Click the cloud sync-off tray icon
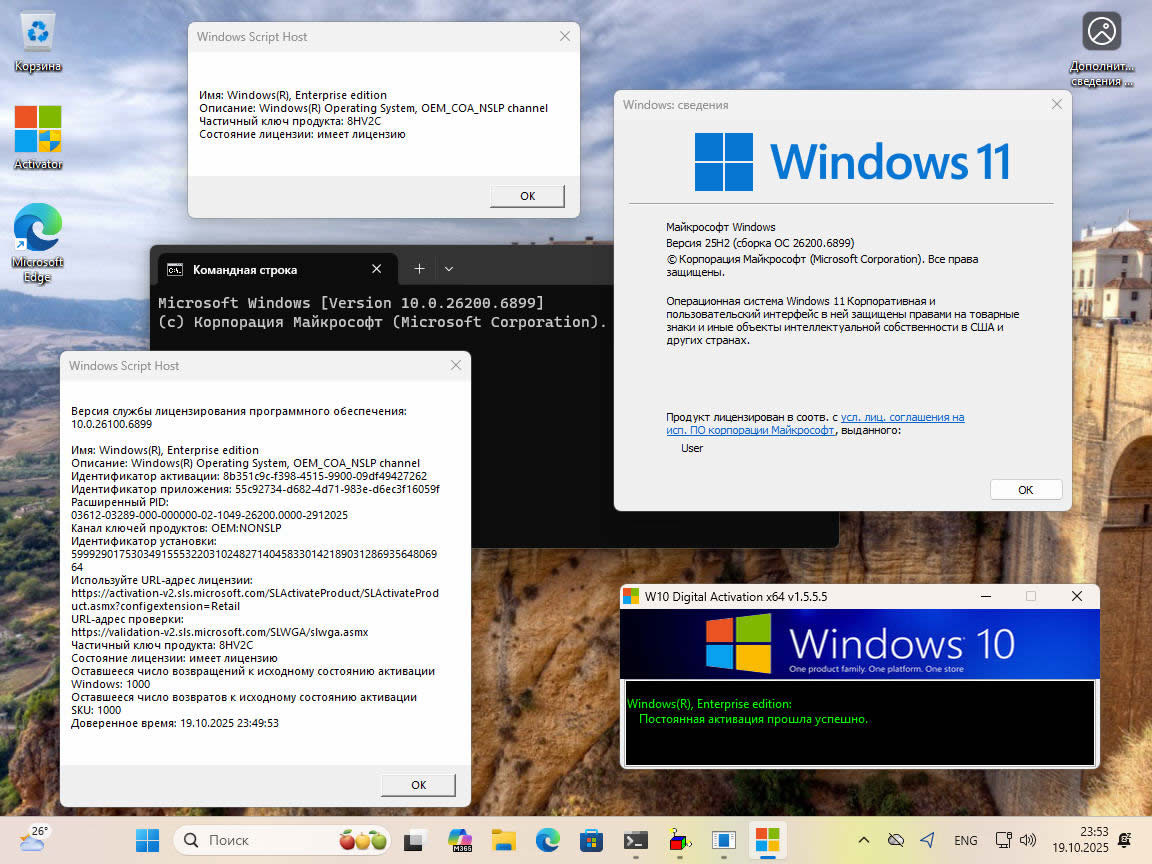This screenshot has height=864, width=1152. click(895, 840)
